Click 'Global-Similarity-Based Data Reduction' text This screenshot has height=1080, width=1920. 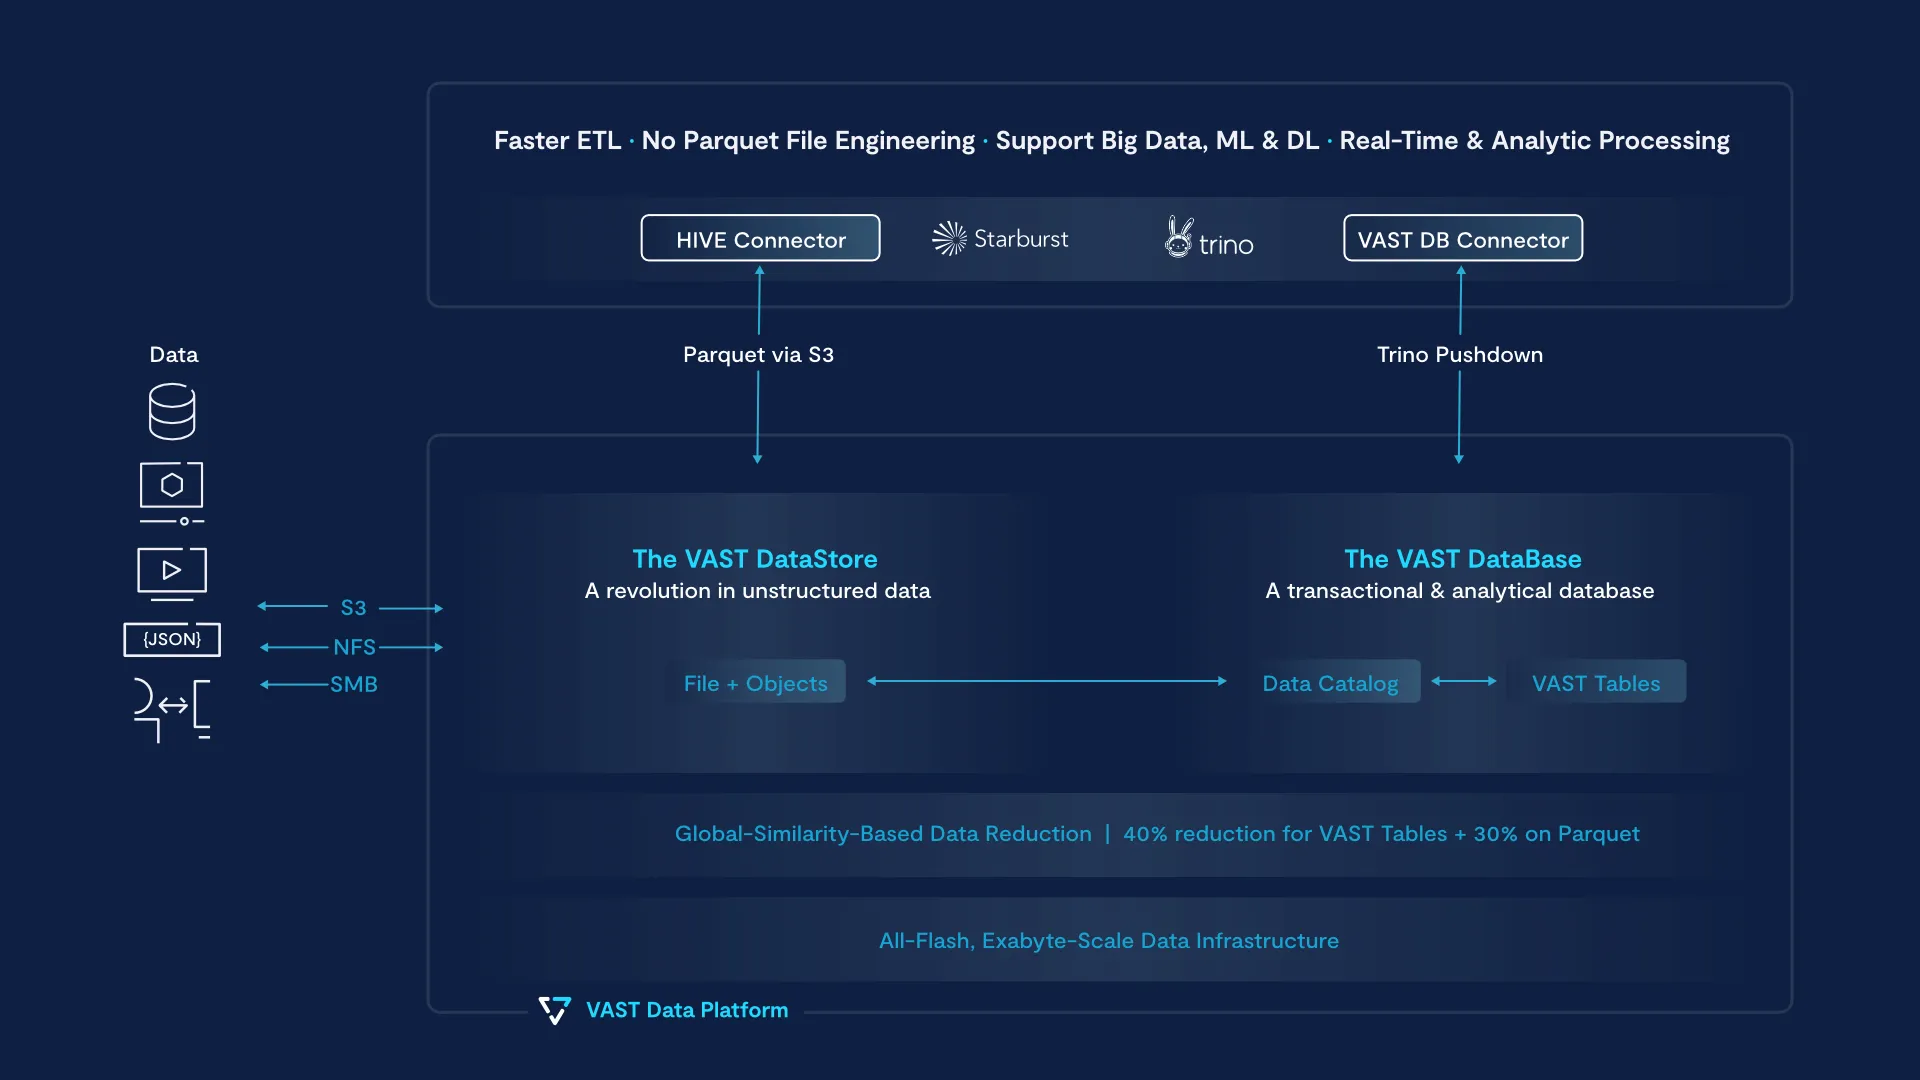click(883, 834)
